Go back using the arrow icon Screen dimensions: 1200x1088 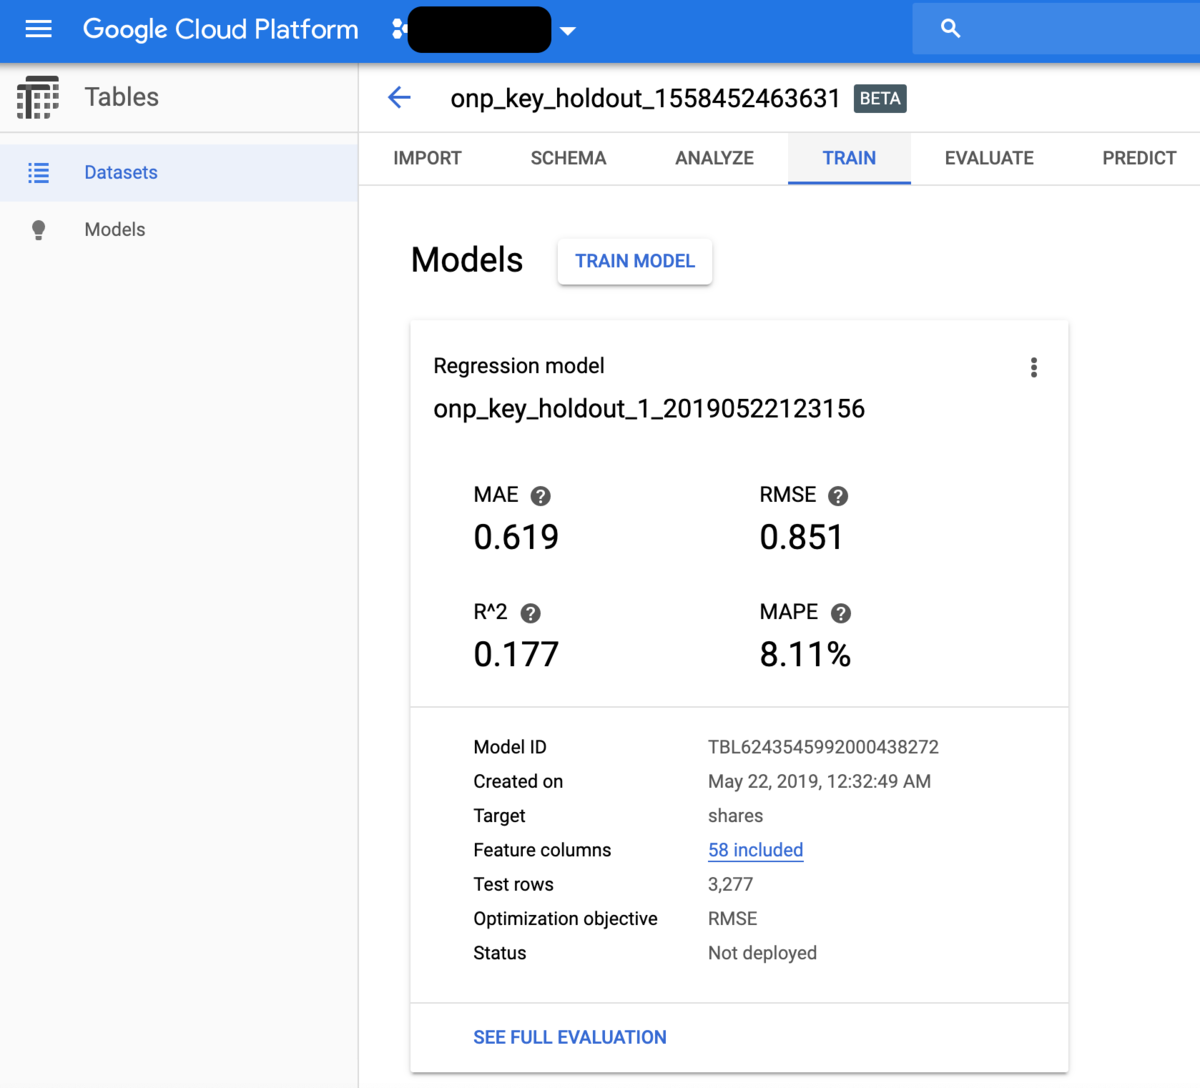399,97
